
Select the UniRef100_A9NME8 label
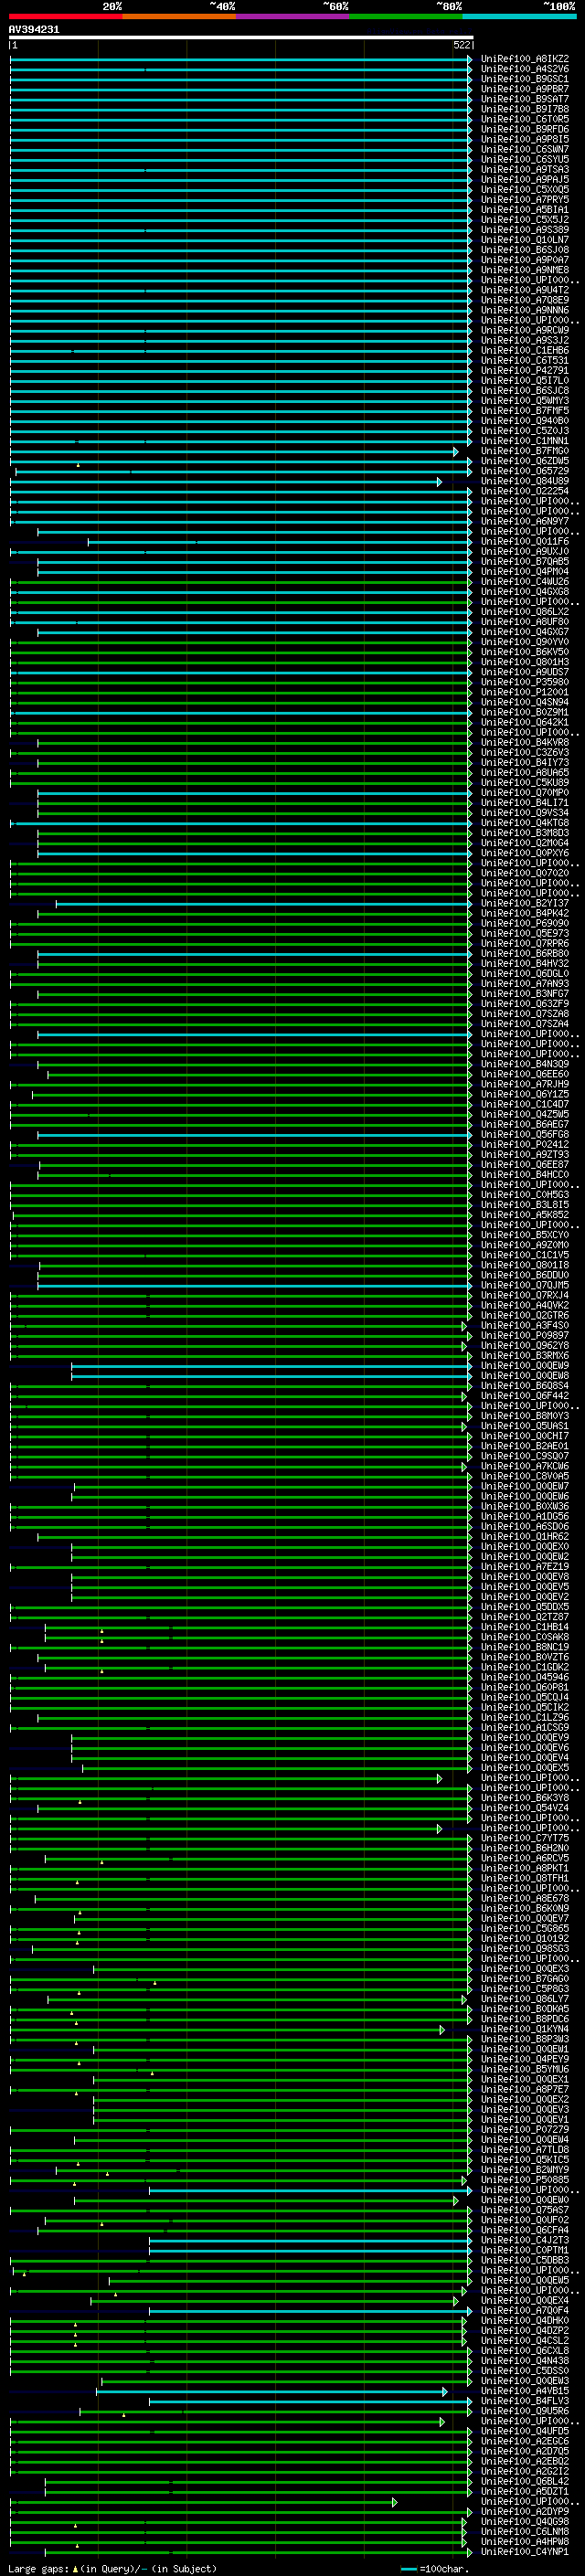coord(524,270)
